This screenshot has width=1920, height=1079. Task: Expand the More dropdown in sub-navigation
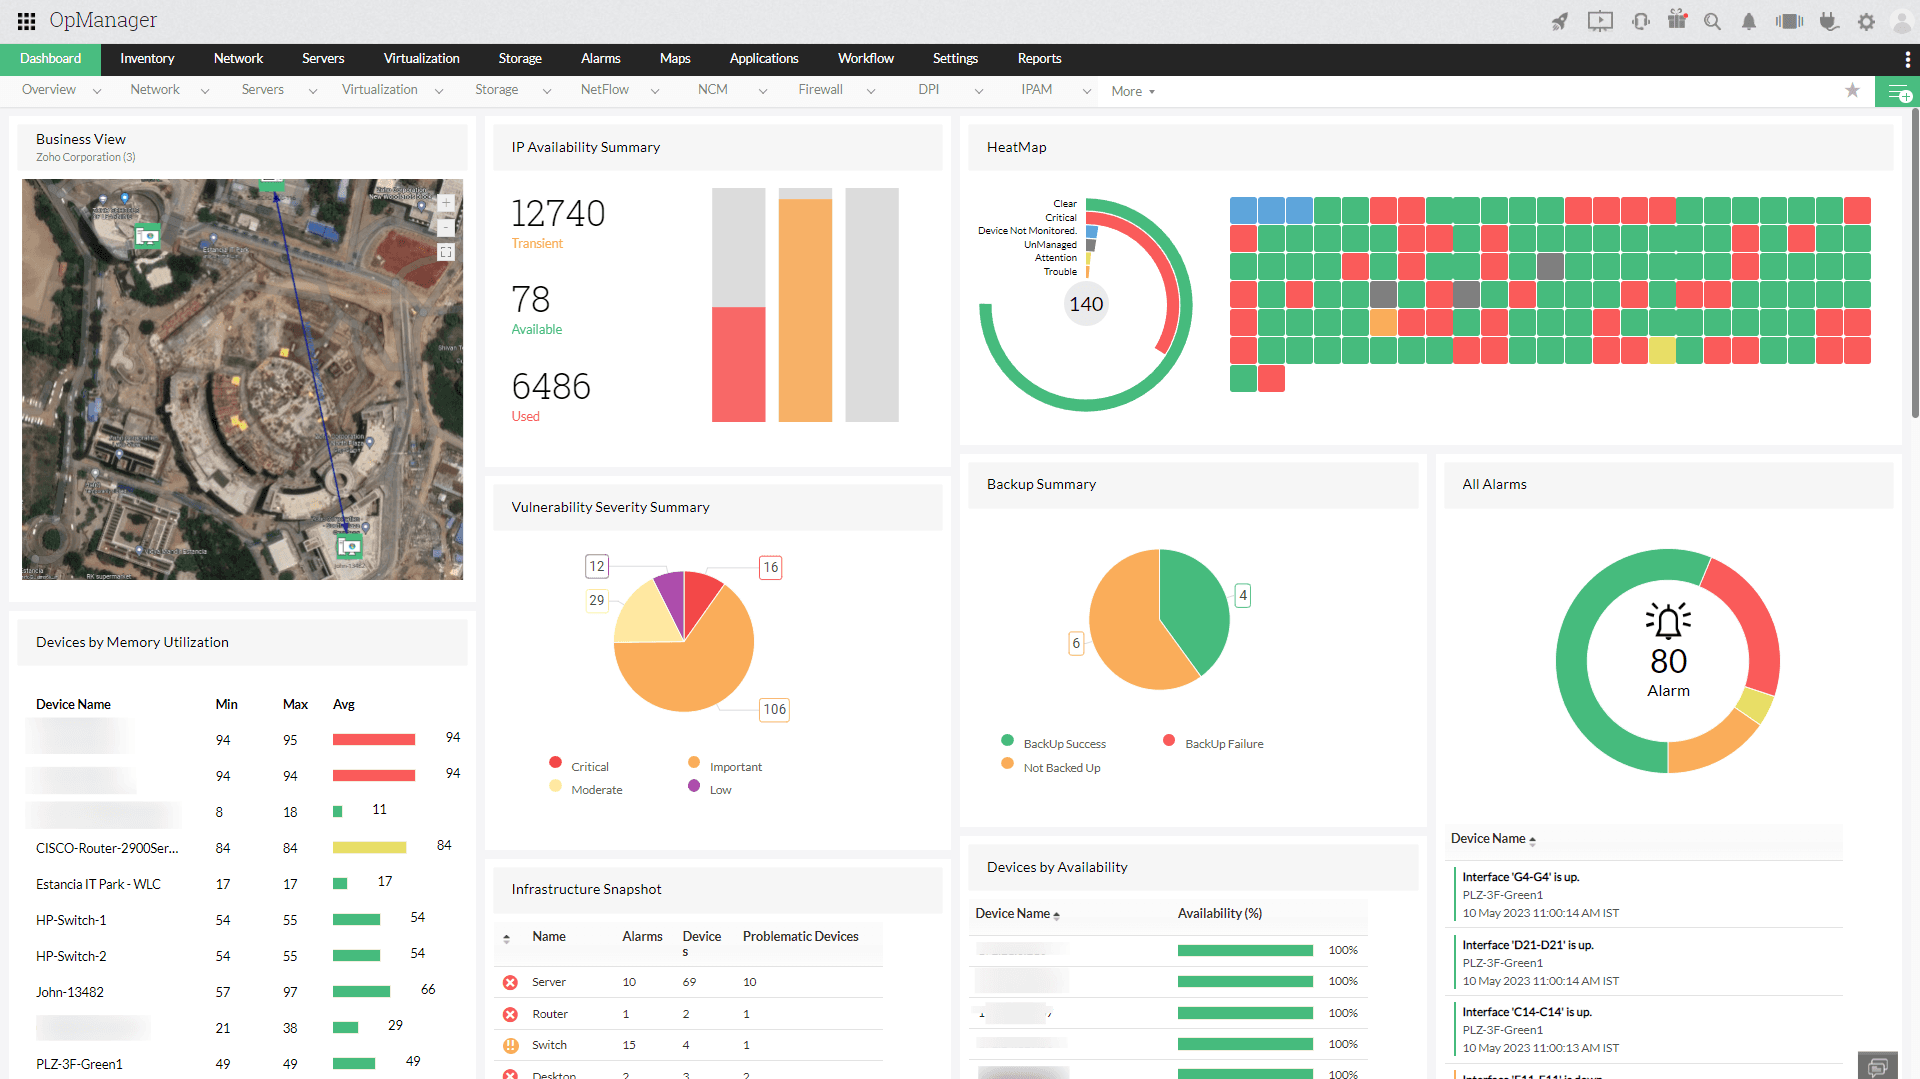point(1132,91)
